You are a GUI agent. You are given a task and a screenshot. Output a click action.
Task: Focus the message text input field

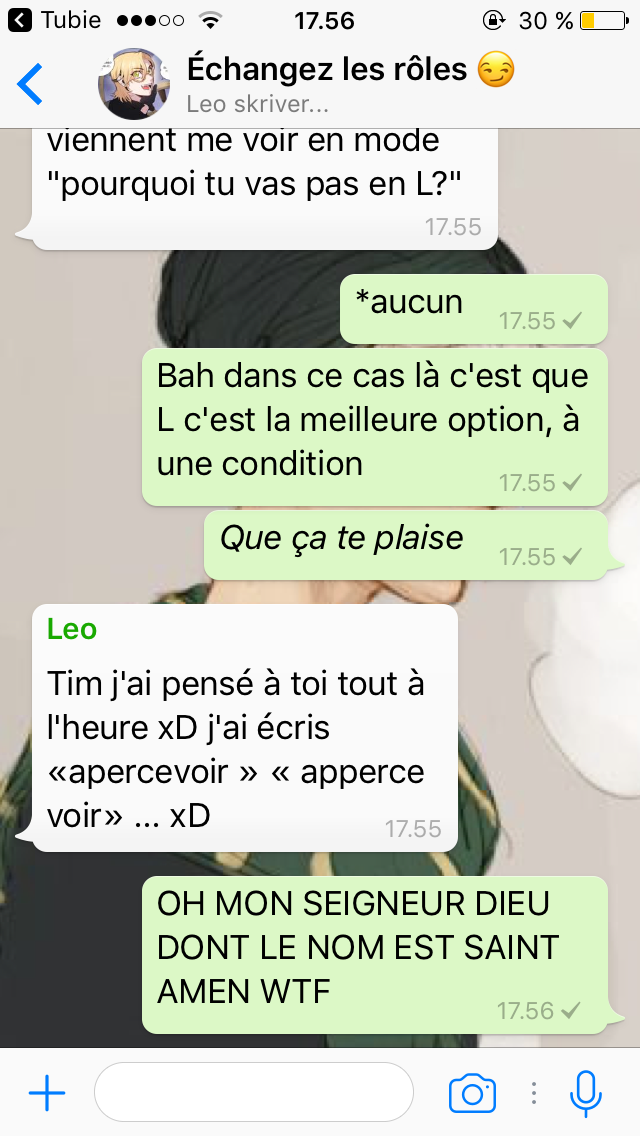click(x=254, y=1093)
